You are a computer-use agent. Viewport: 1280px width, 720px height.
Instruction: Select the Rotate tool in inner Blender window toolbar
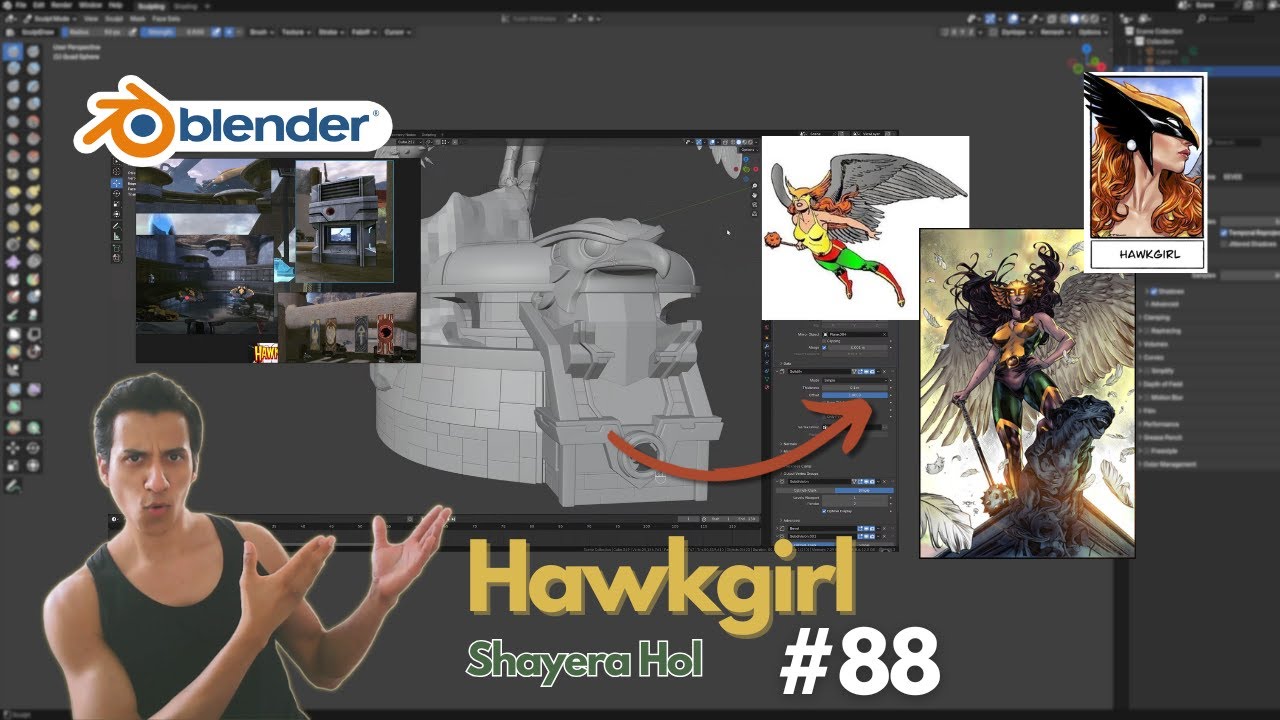pyautogui.click(x=117, y=194)
